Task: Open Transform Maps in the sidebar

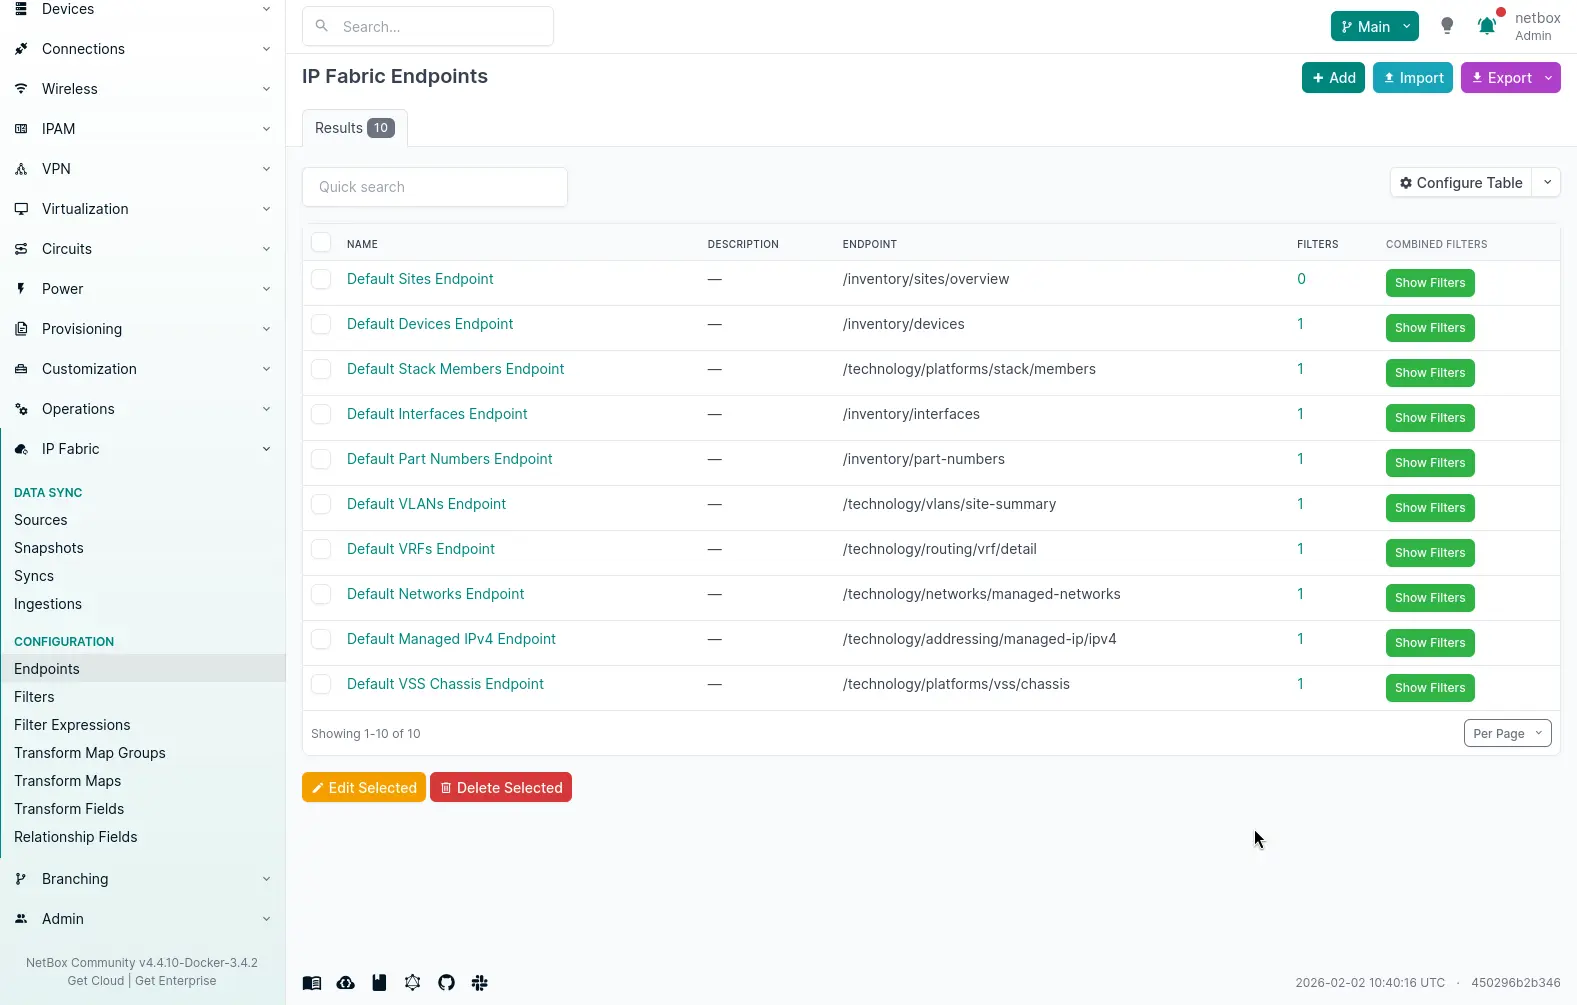Action: pos(67,781)
